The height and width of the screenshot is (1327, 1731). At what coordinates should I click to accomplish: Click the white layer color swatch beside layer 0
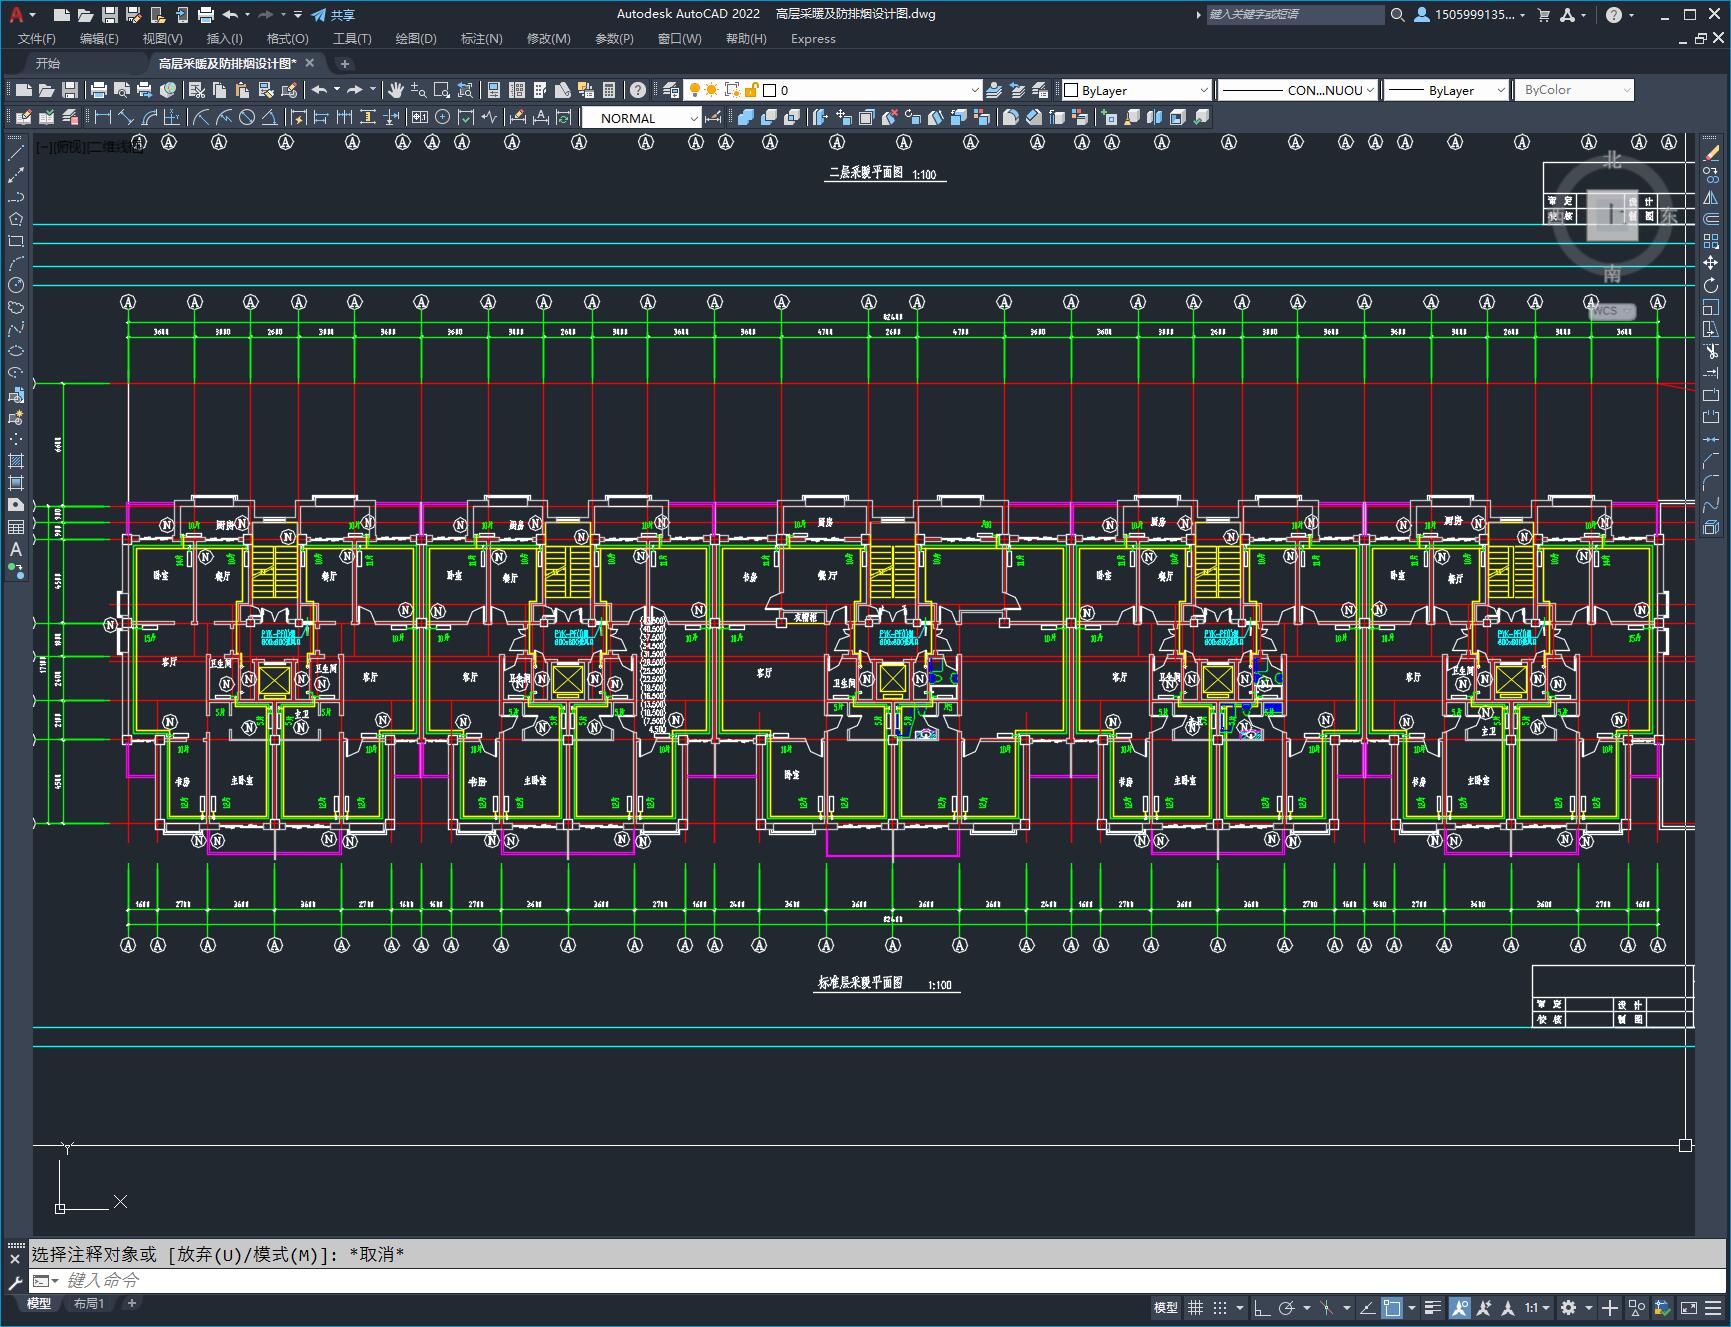[770, 90]
